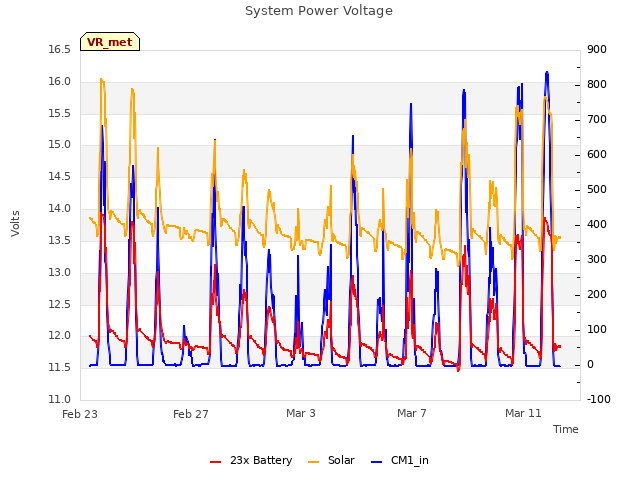This screenshot has height=480, width=640.
Task: Click the 11.0 left axis value
Action: pyautogui.click(x=60, y=399)
